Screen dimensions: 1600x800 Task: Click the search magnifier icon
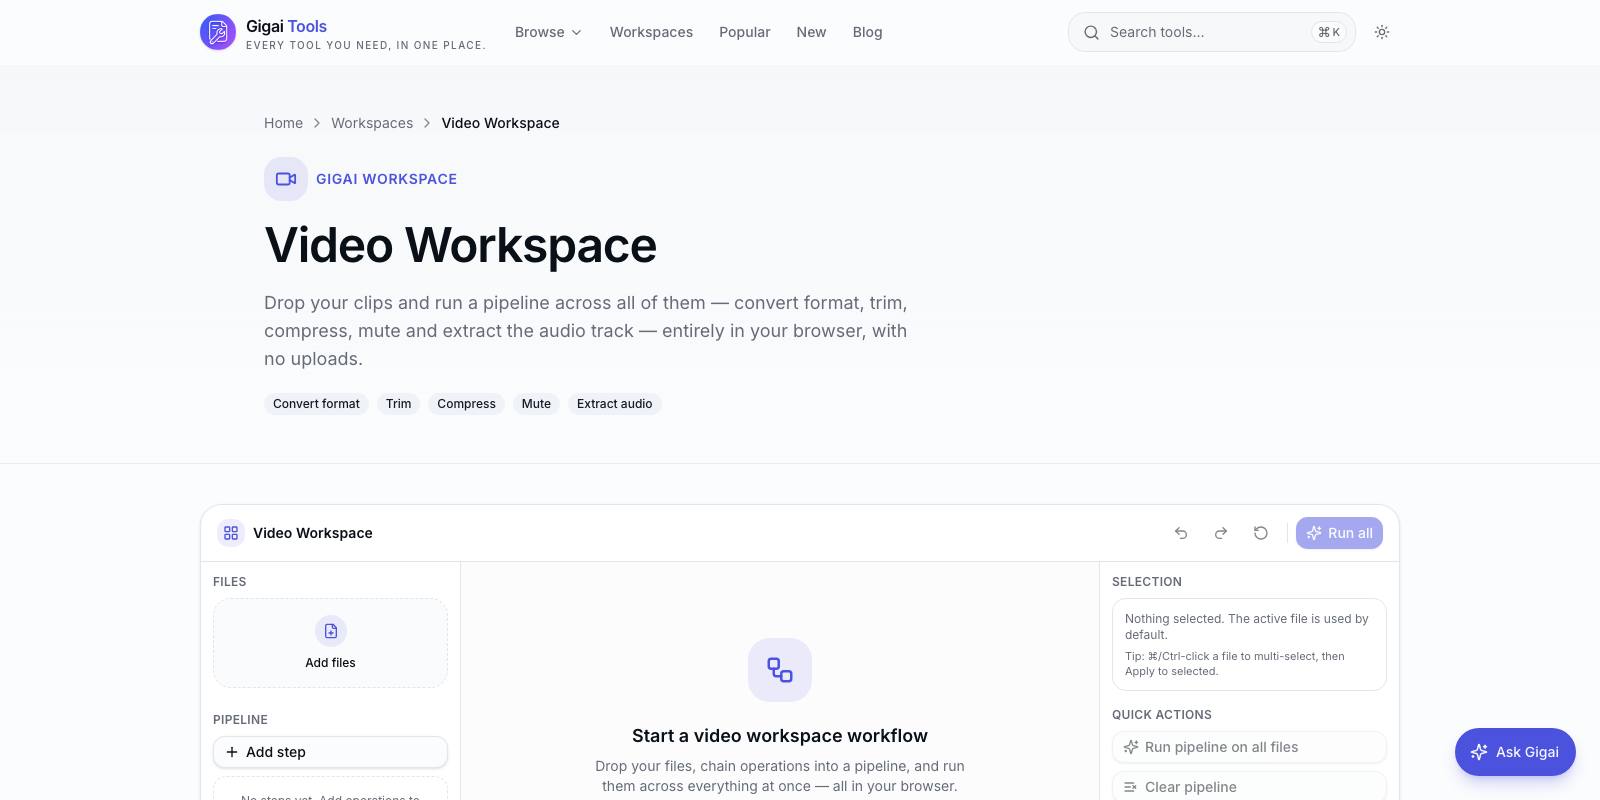pyautogui.click(x=1091, y=32)
